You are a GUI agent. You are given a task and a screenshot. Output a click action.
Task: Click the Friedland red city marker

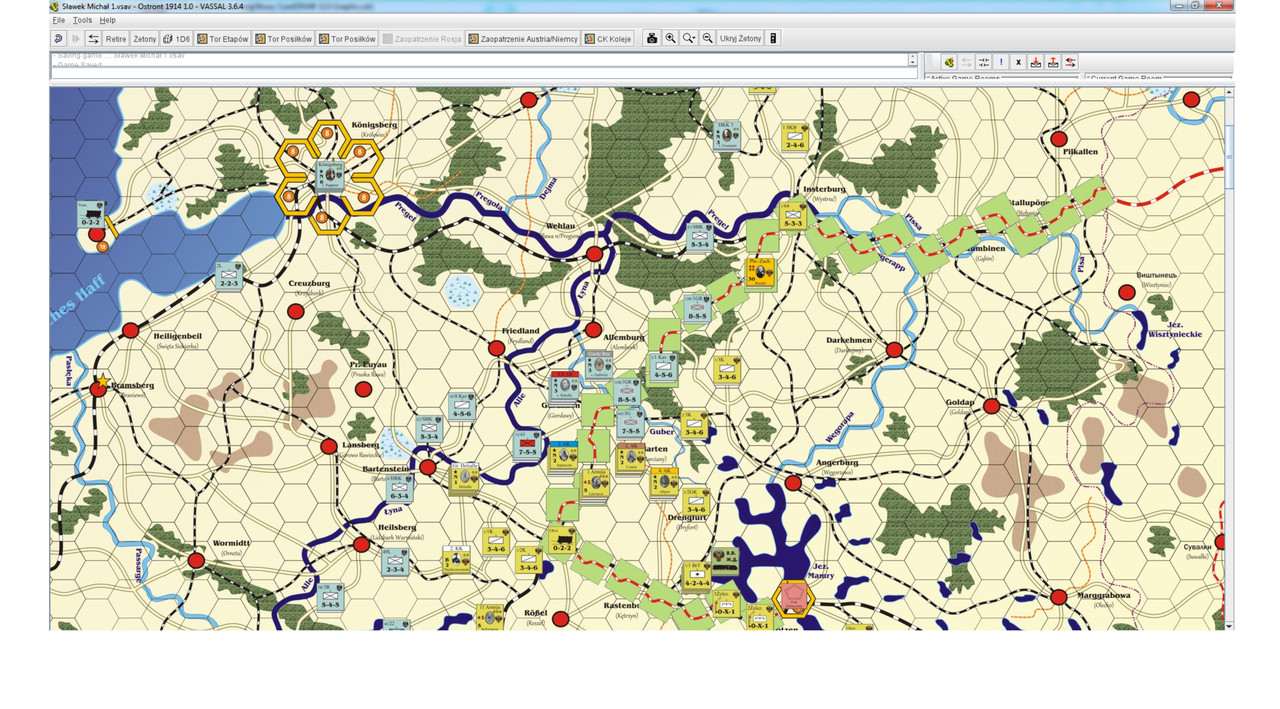coord(496,348)
